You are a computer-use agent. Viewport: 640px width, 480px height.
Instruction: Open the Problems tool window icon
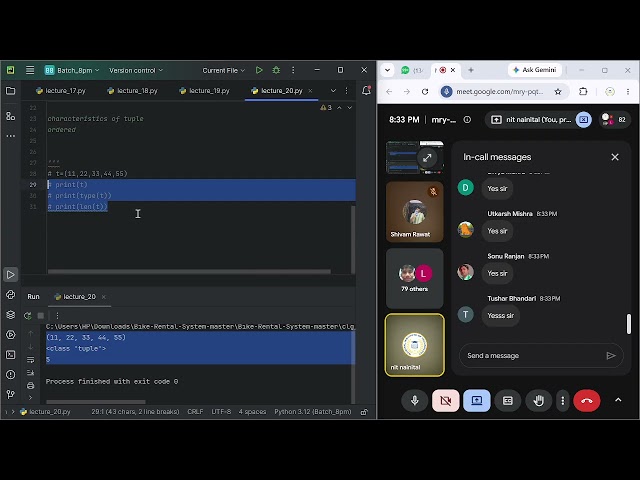11,374
